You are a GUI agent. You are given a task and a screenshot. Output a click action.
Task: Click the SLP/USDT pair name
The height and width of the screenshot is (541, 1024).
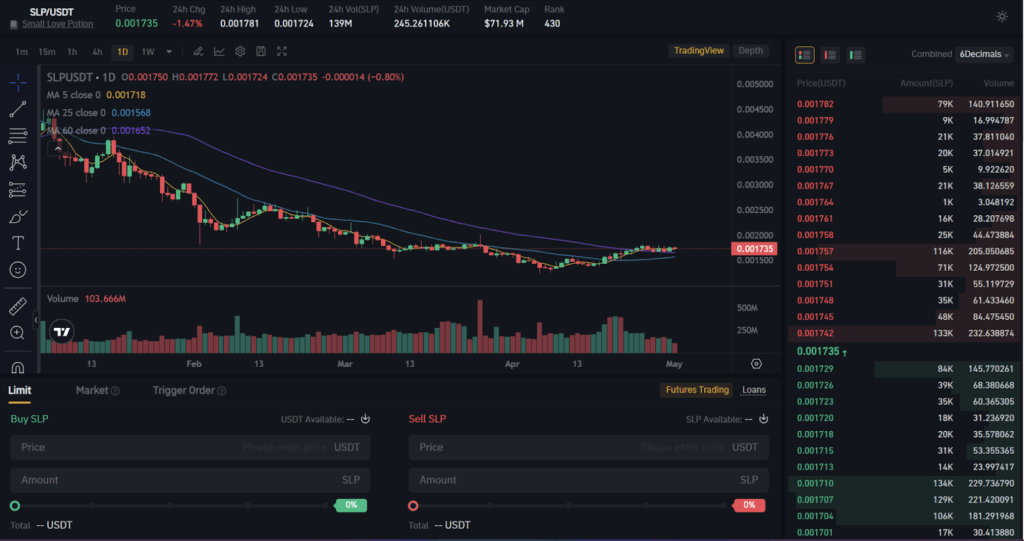(52, 12)
